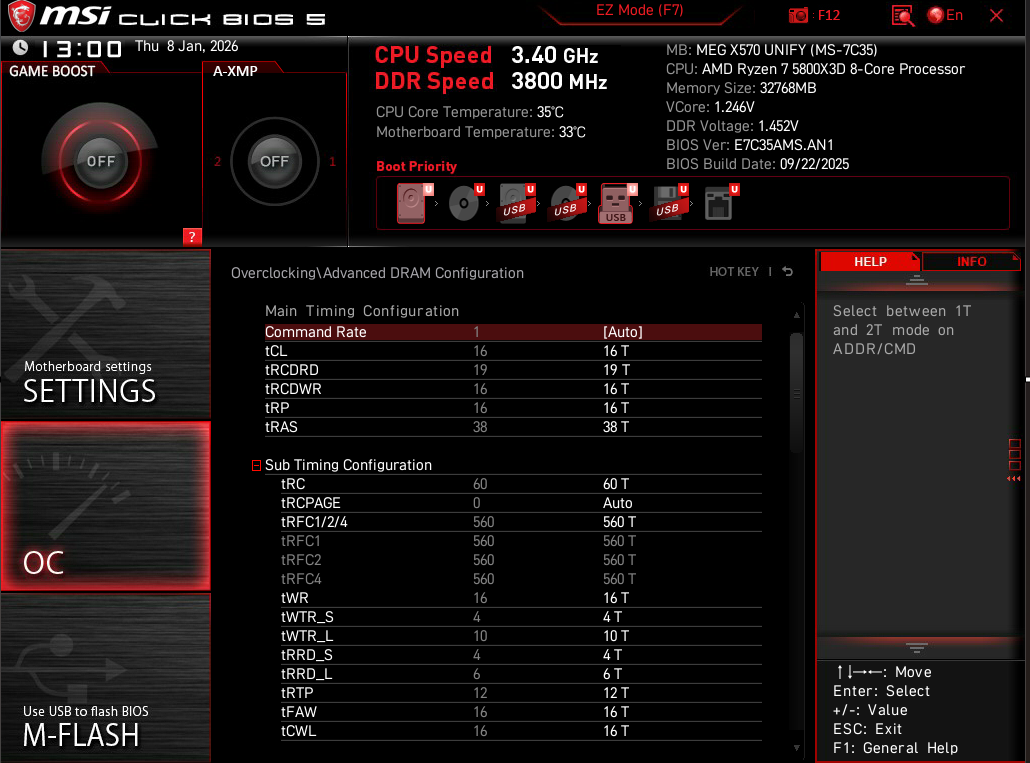
Task: Click the greyed tRFC2 row
Action: pos(521,561)
